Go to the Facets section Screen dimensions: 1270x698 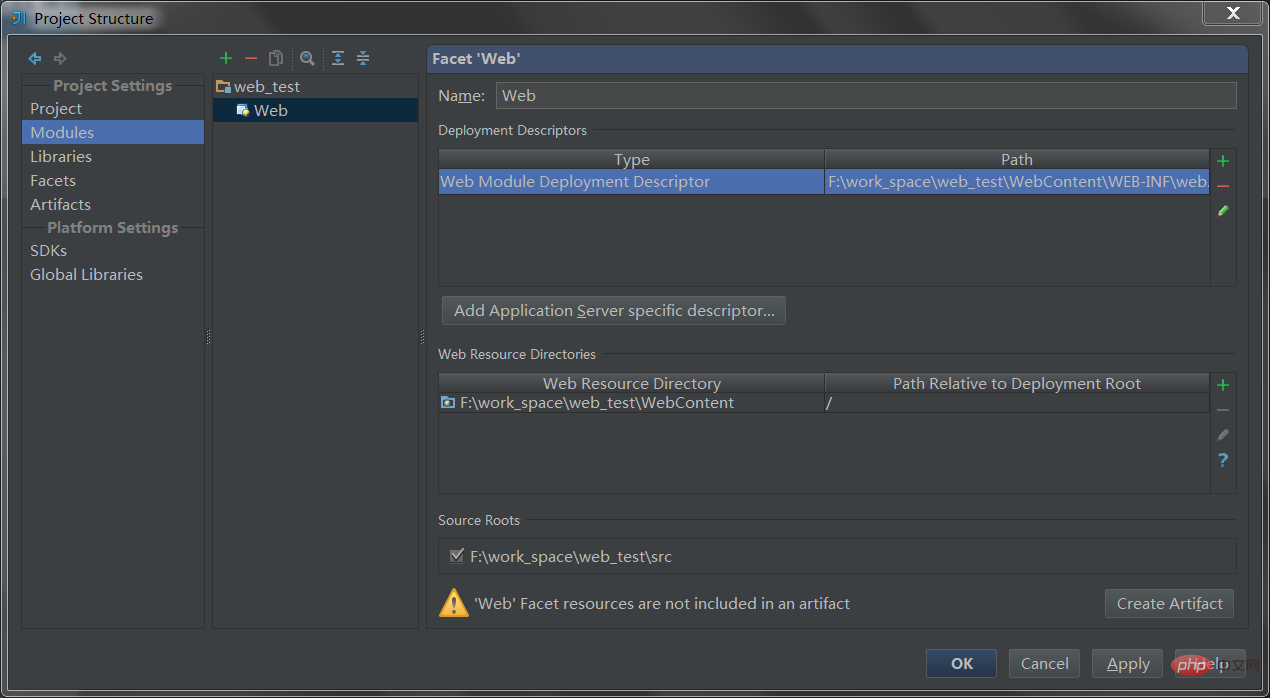pyautogui.click(x=53, y=180)
